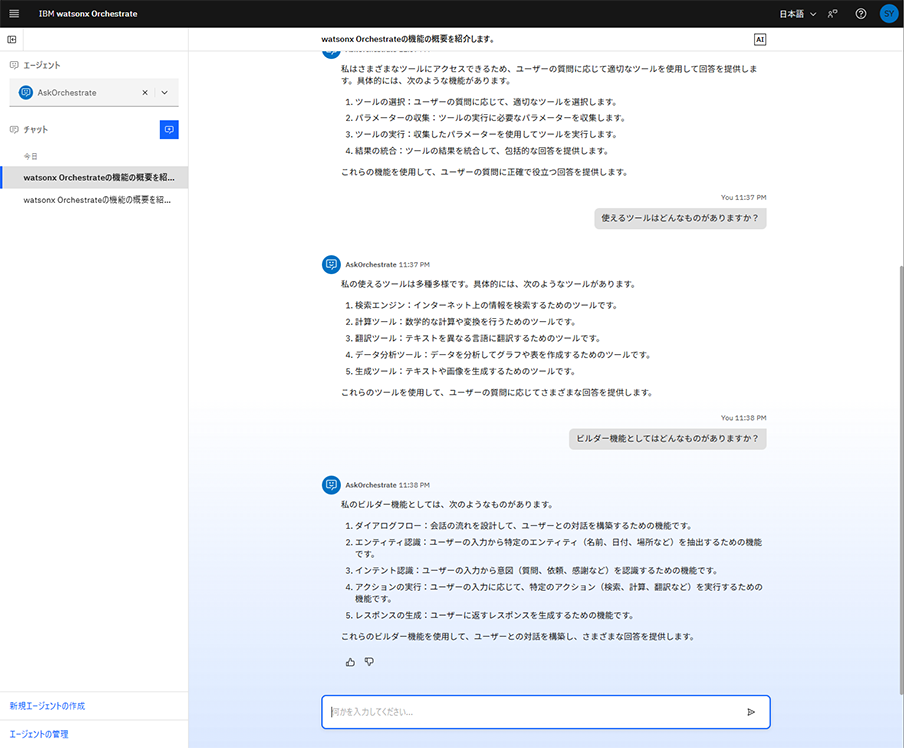Open the SY user profile avatar
This screenshot has width=904, height=748.
click(889, 14)
